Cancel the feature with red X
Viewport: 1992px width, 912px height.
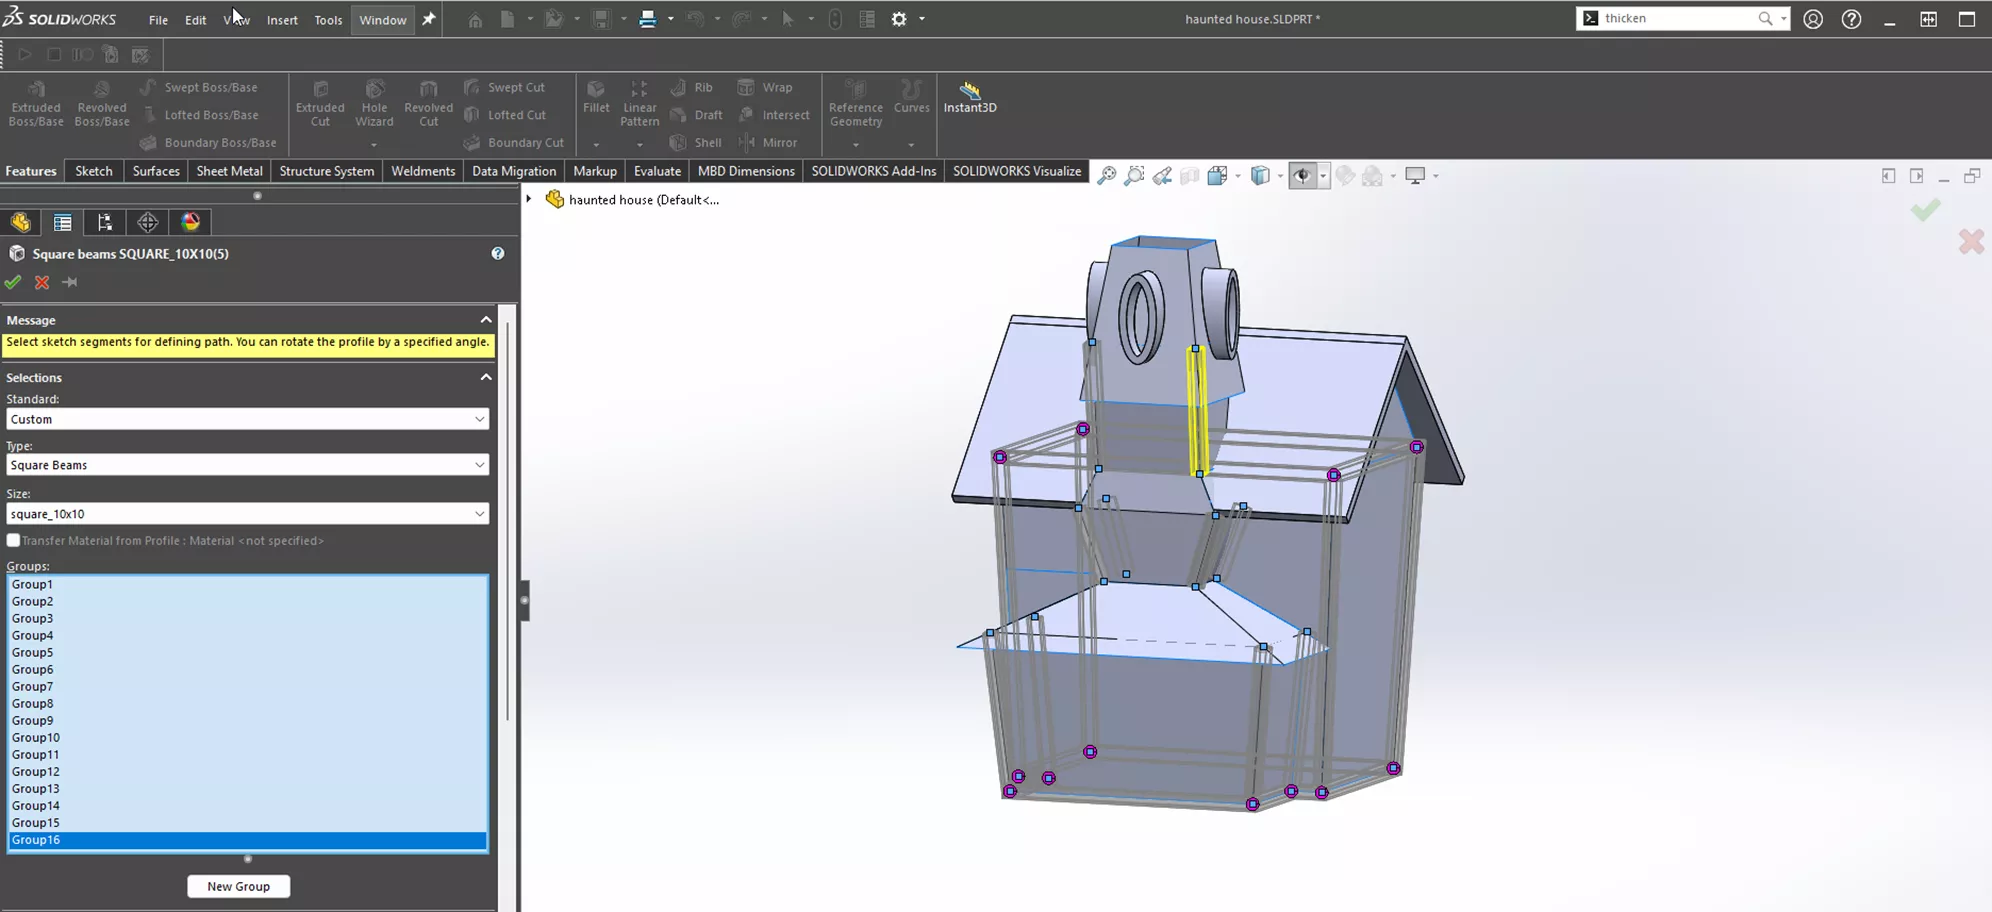click(x=42, y=283)
